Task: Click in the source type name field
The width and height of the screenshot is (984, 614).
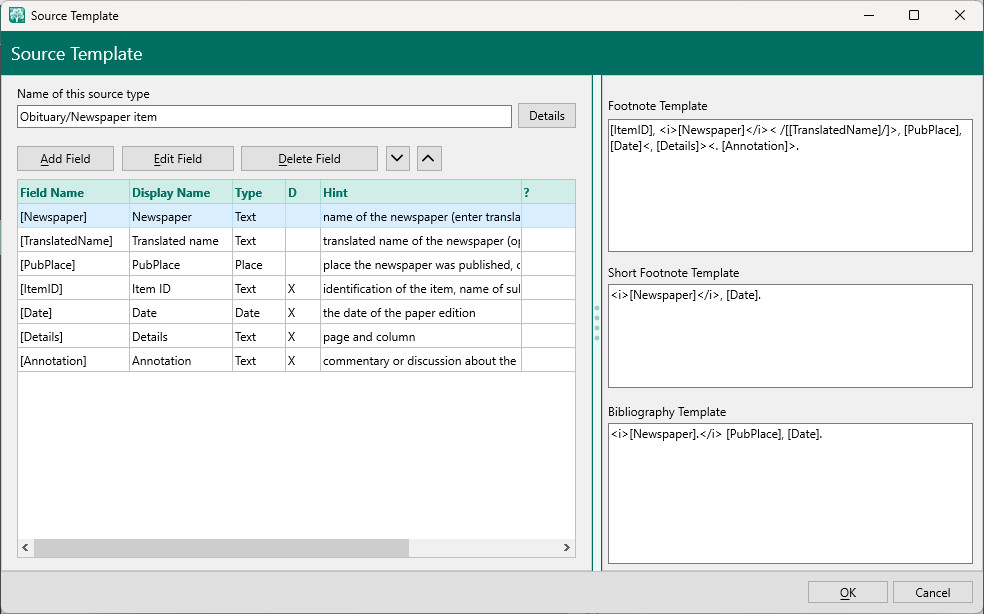Action: [x=264, y=117]
